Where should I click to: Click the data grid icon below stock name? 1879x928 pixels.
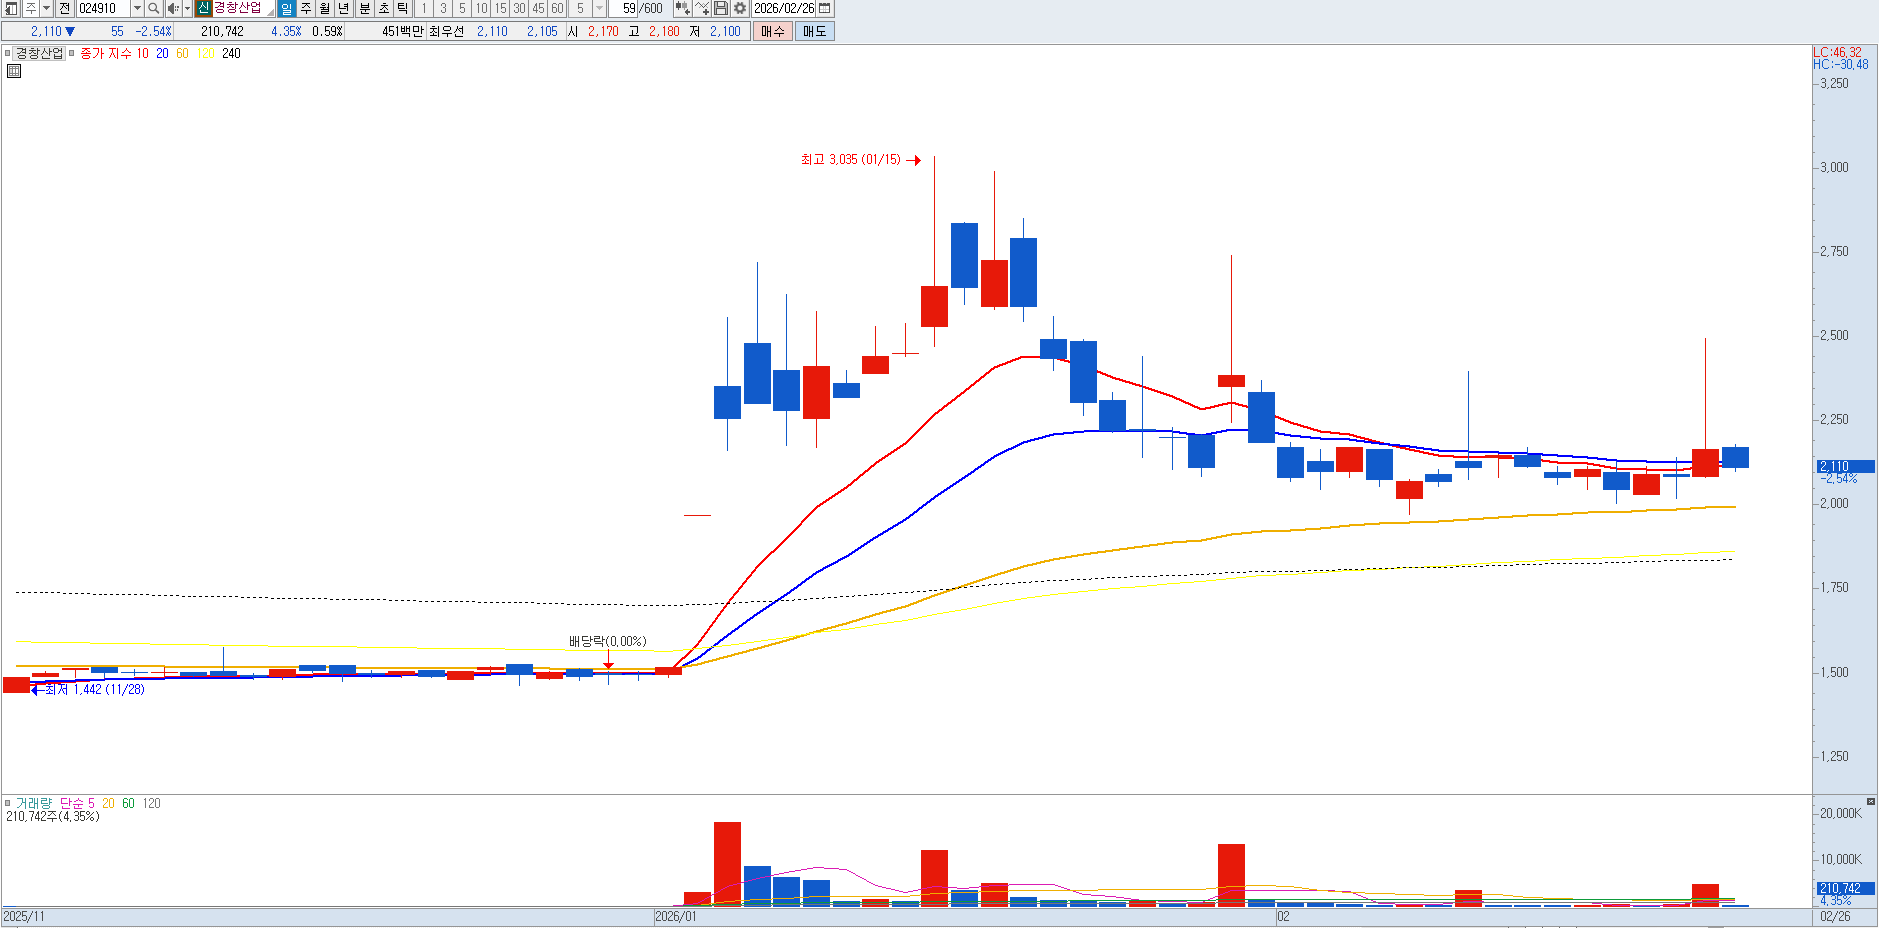[x=14, y=71]
